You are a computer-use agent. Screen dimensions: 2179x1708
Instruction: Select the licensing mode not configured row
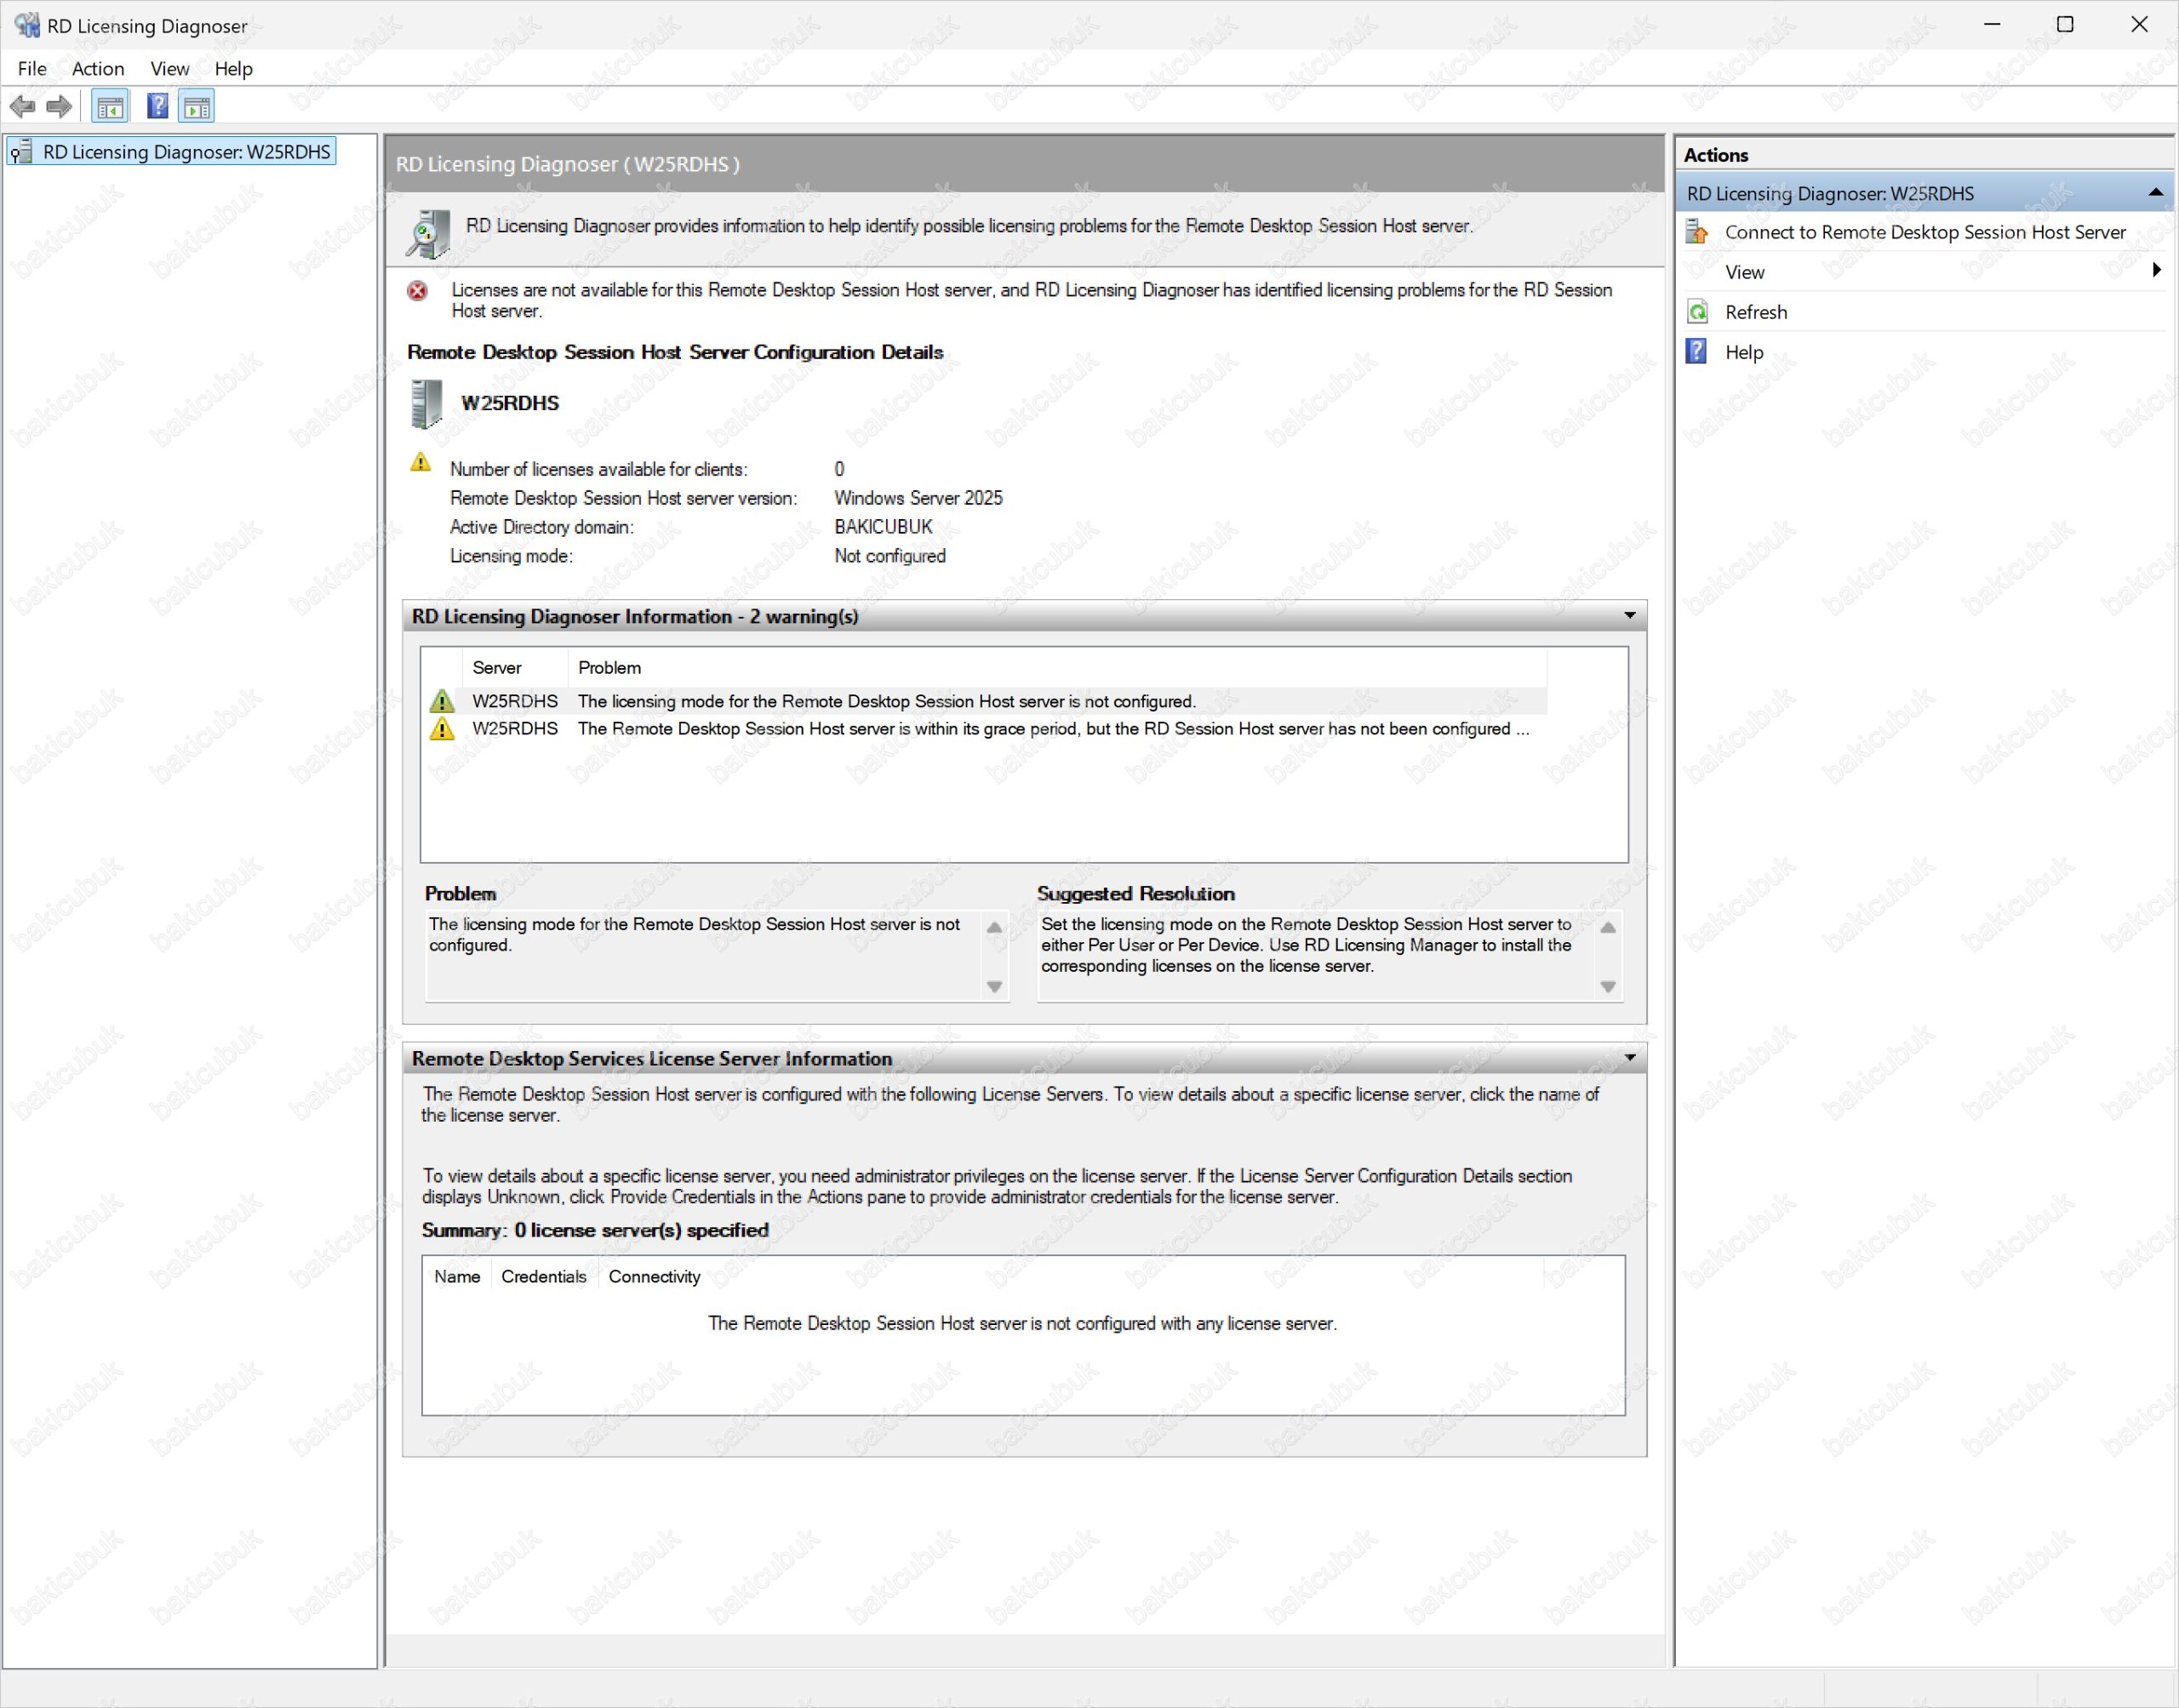point(886,702)
